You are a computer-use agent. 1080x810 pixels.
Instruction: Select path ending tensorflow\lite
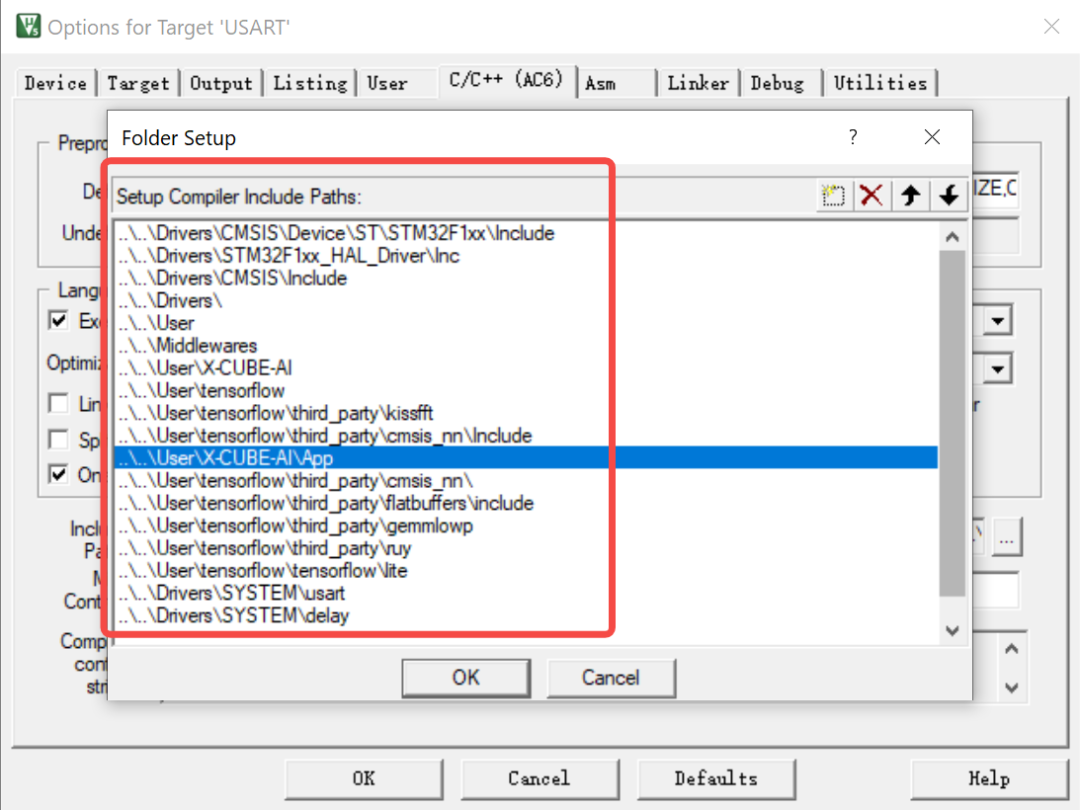pos(526,570)
